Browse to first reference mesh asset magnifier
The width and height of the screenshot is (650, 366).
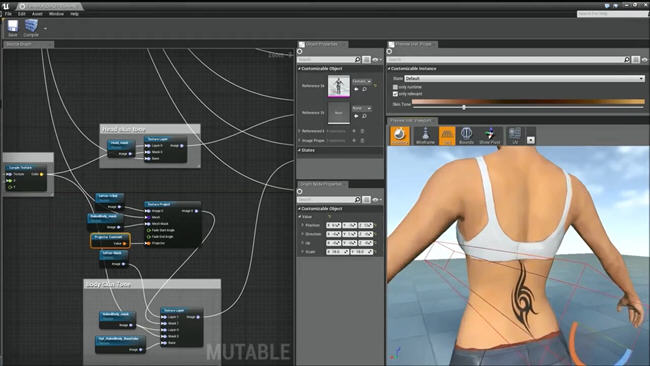point(364,89)
